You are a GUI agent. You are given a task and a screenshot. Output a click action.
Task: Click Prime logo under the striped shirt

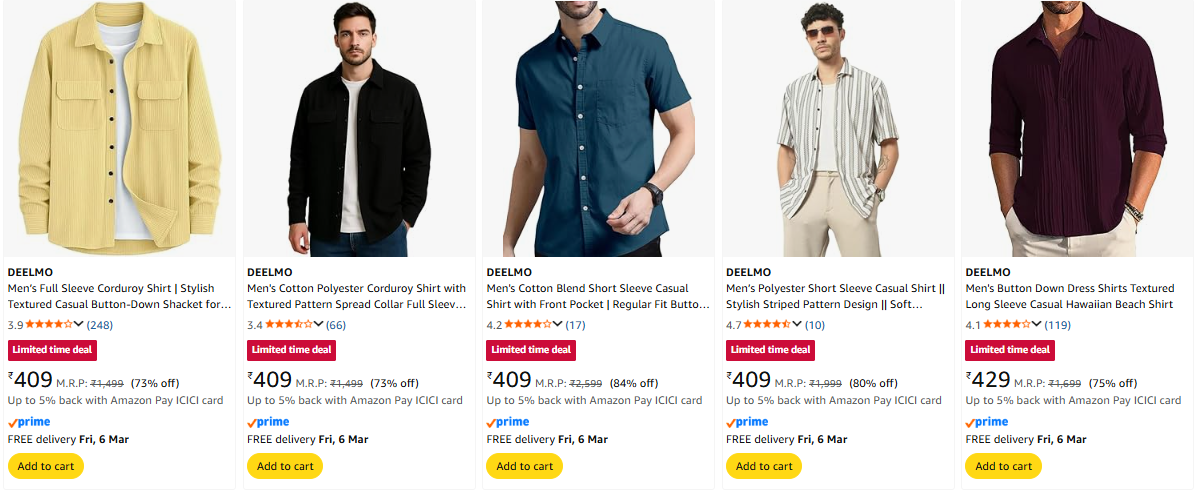(x=747, y=422)
